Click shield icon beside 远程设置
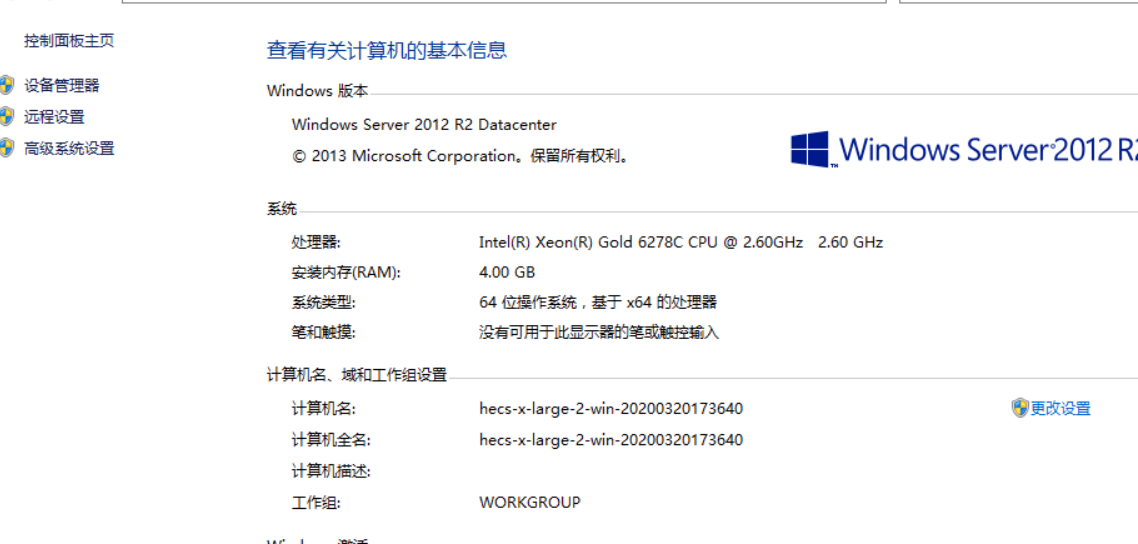Image resolution: width=1138 pixels, height=544 pixels. point(7,117)
